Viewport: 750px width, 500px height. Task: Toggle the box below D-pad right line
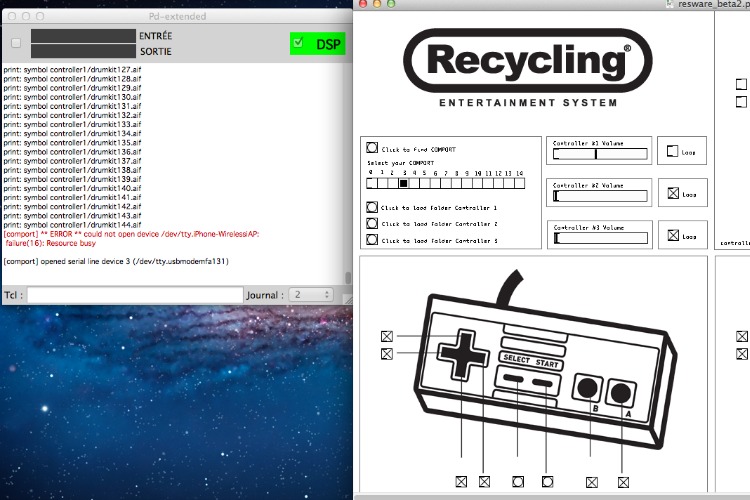pos(484,481)
